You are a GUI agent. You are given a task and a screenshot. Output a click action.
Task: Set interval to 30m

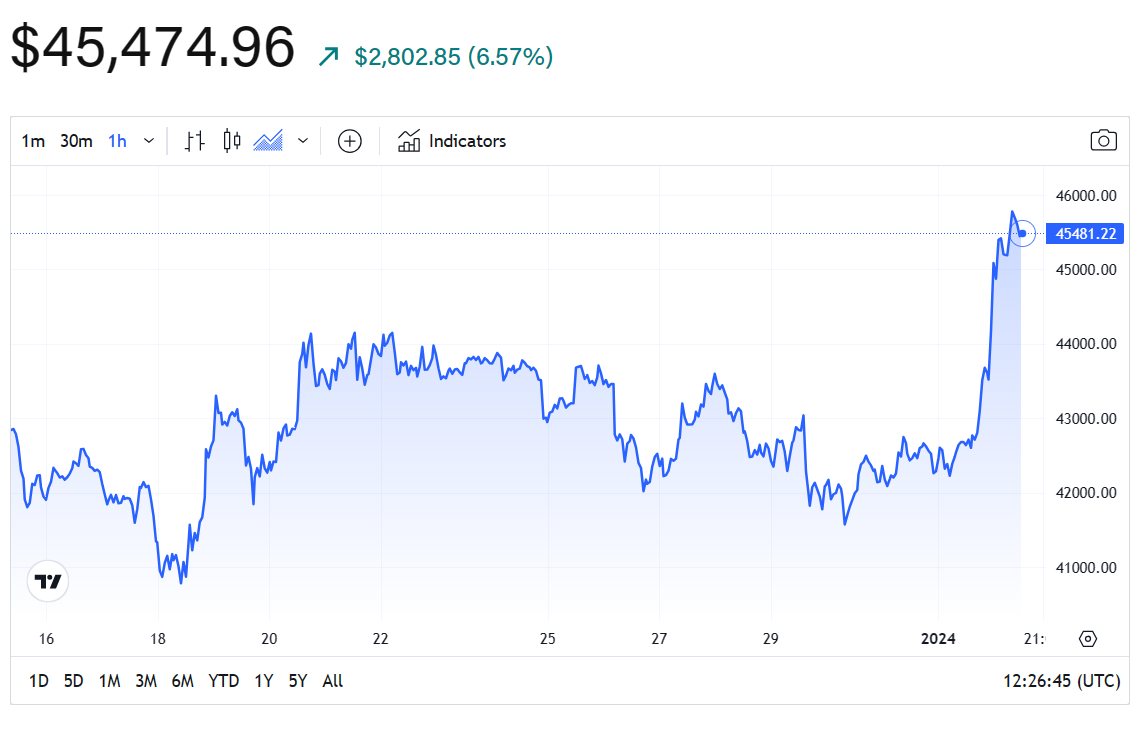76,141
